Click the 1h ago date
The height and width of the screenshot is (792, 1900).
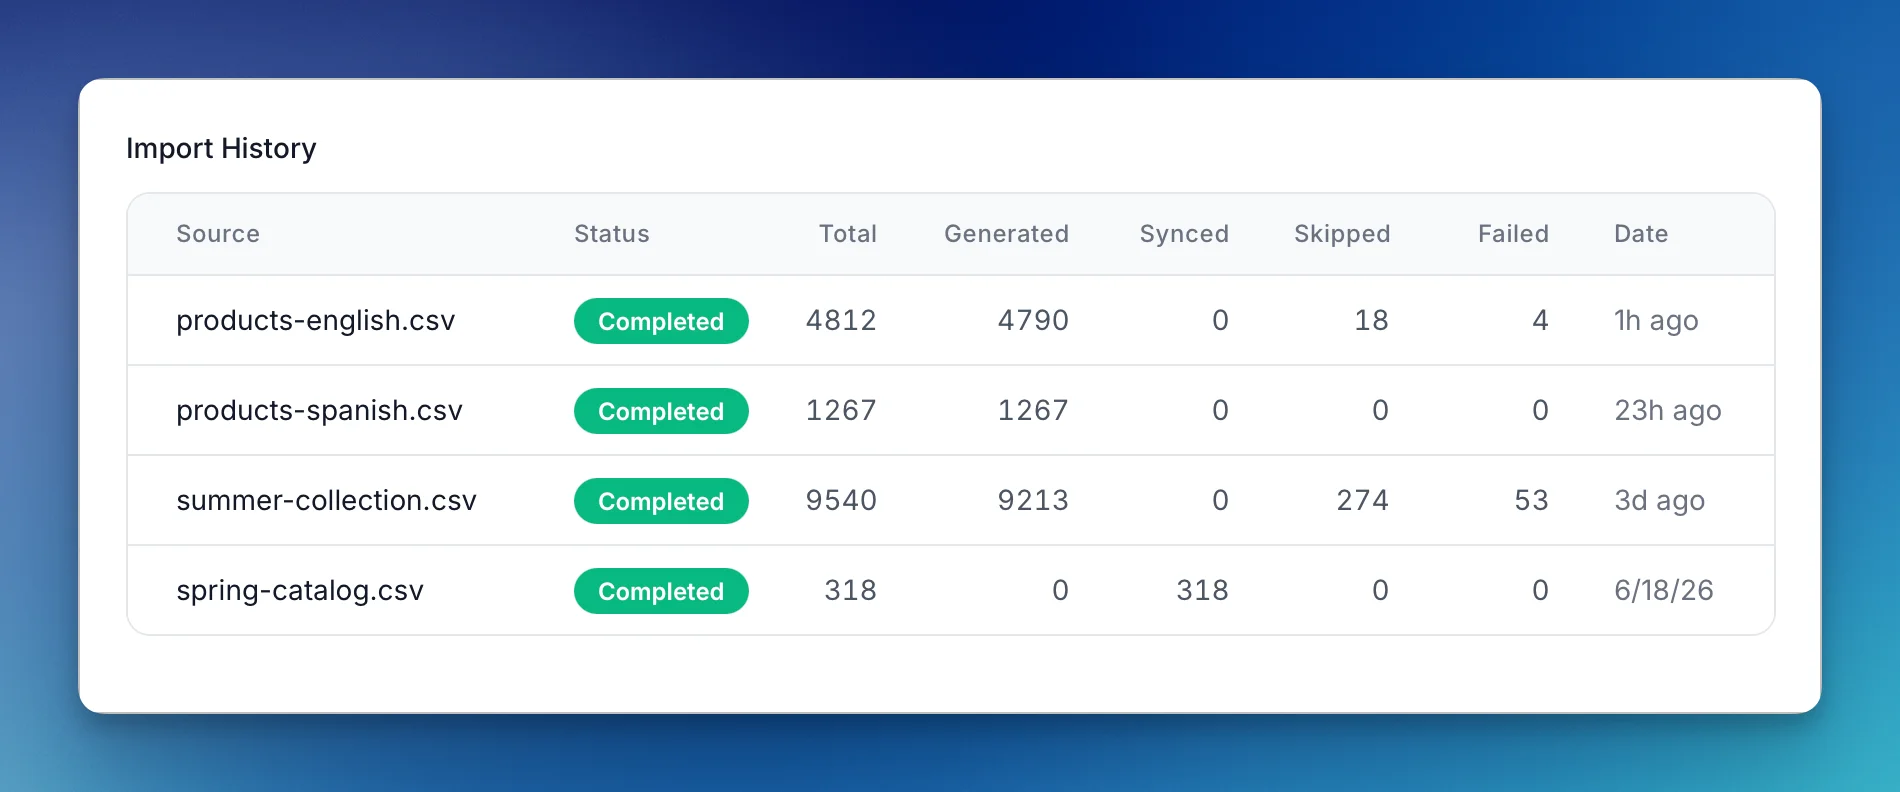[x=1656, y=320]
